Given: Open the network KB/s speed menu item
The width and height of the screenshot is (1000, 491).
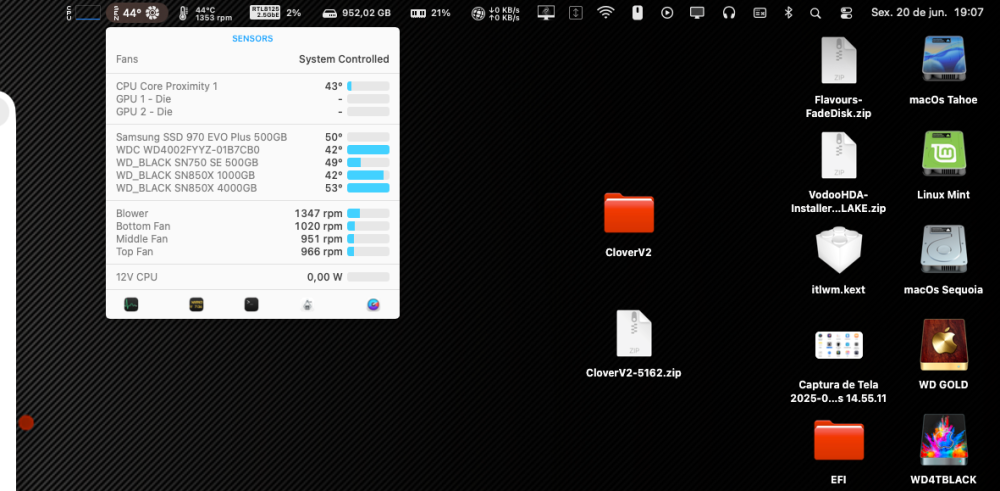Looking at the screenshot, I should click(496, 13).
